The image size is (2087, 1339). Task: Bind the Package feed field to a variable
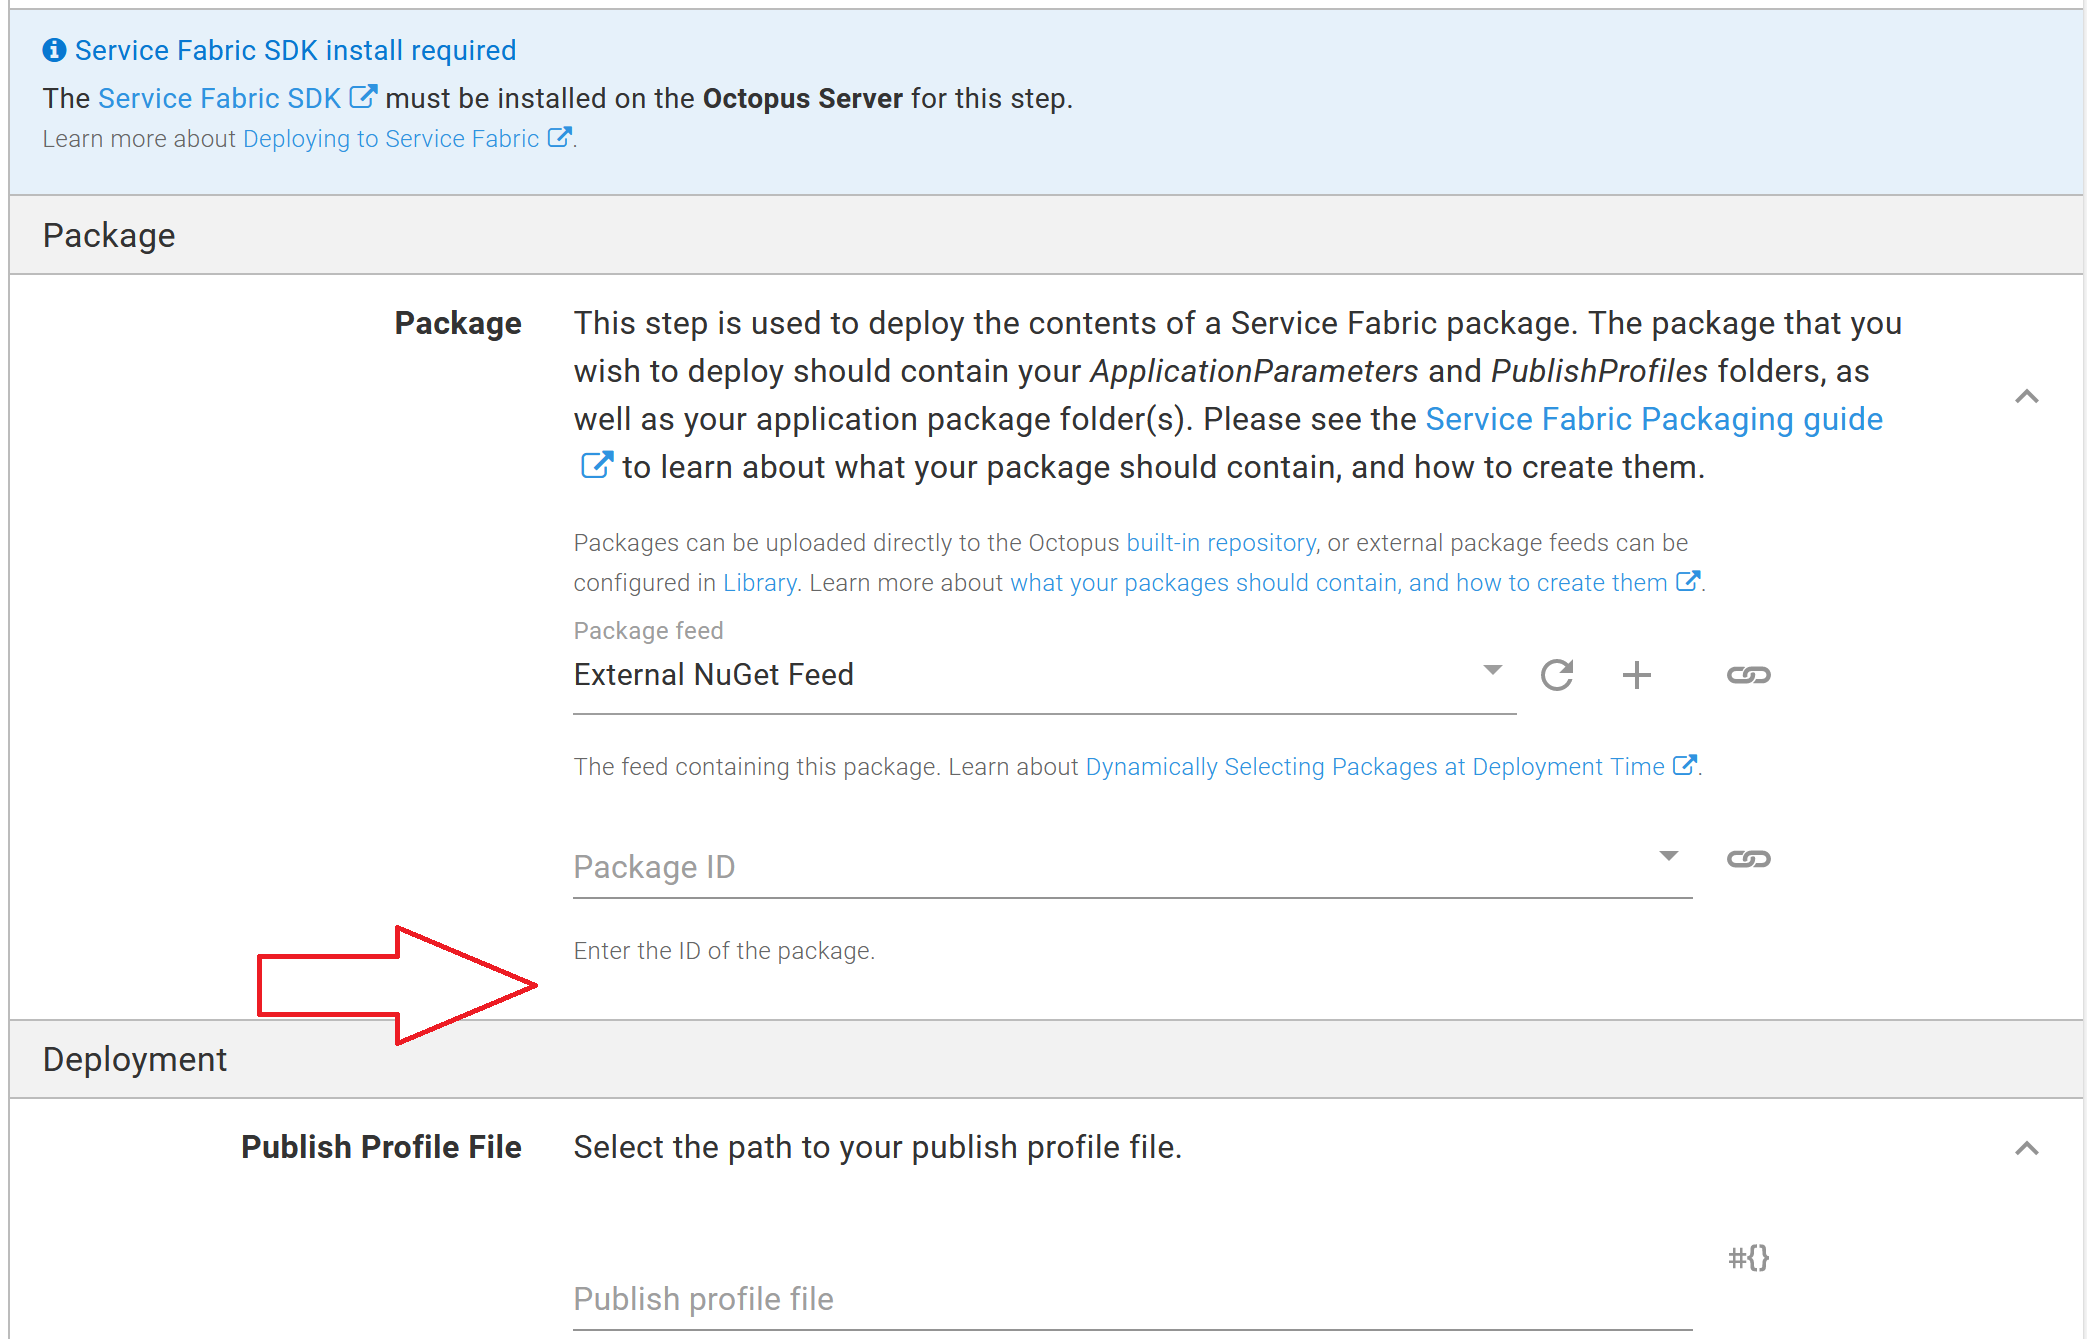tap(1747, 675)
